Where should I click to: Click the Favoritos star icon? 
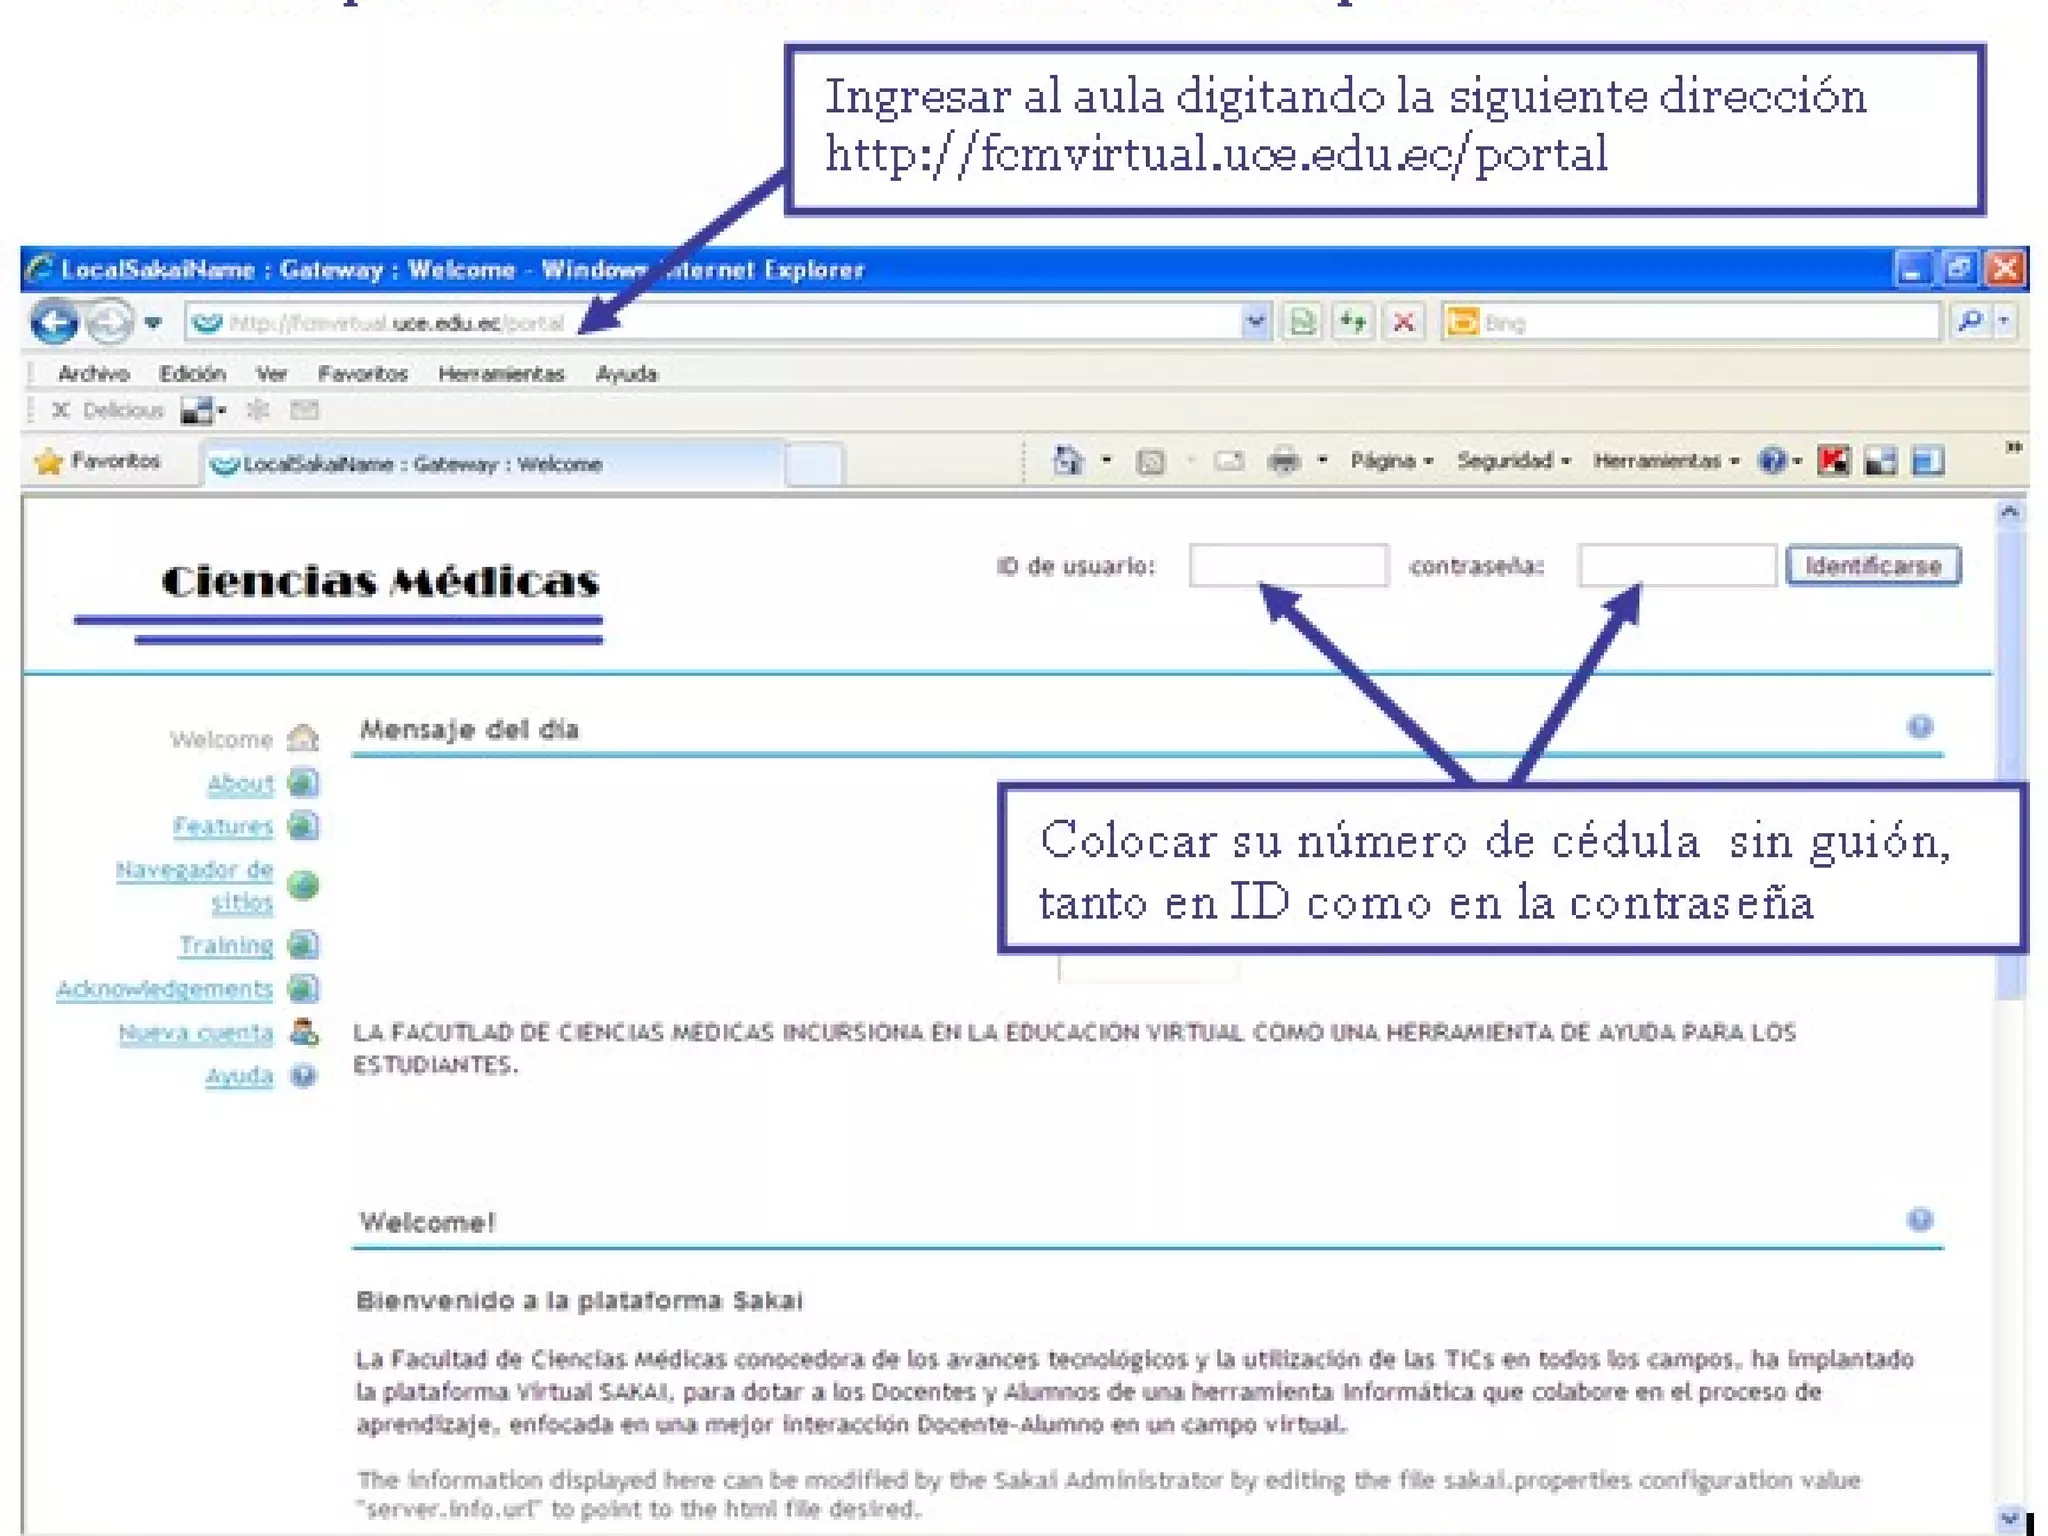point(48,462)
